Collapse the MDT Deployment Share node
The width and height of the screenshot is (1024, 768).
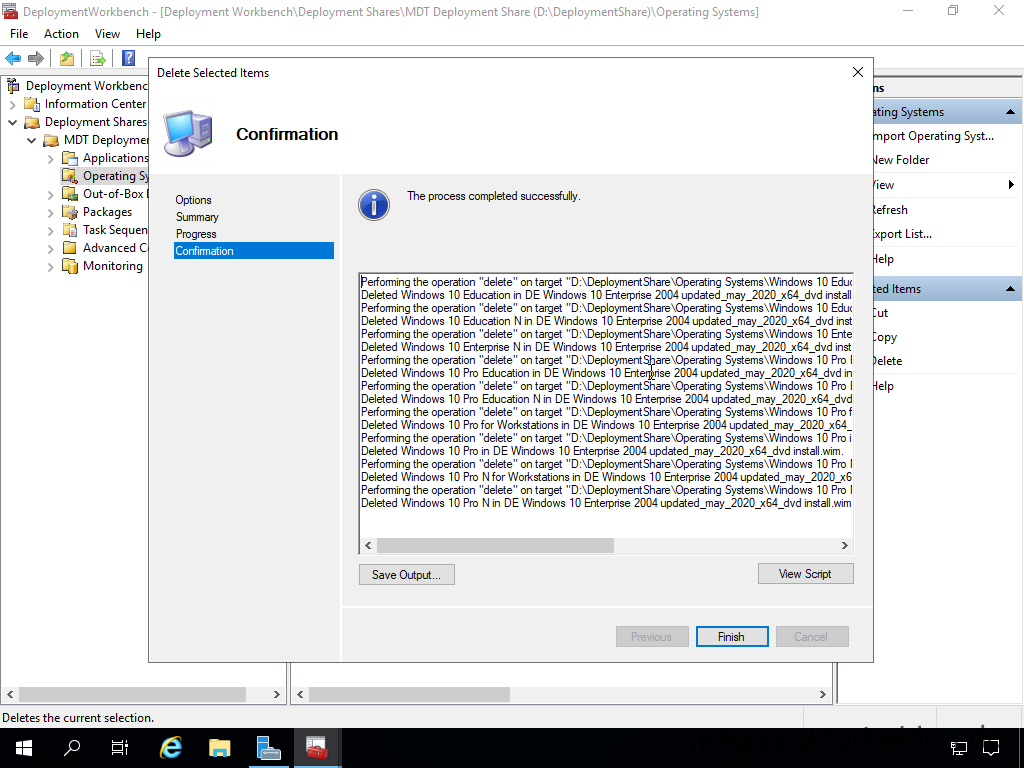31,140
